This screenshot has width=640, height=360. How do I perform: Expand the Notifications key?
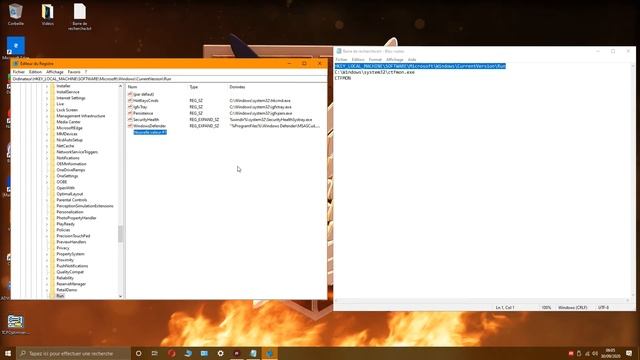click(x=47, y=158)
